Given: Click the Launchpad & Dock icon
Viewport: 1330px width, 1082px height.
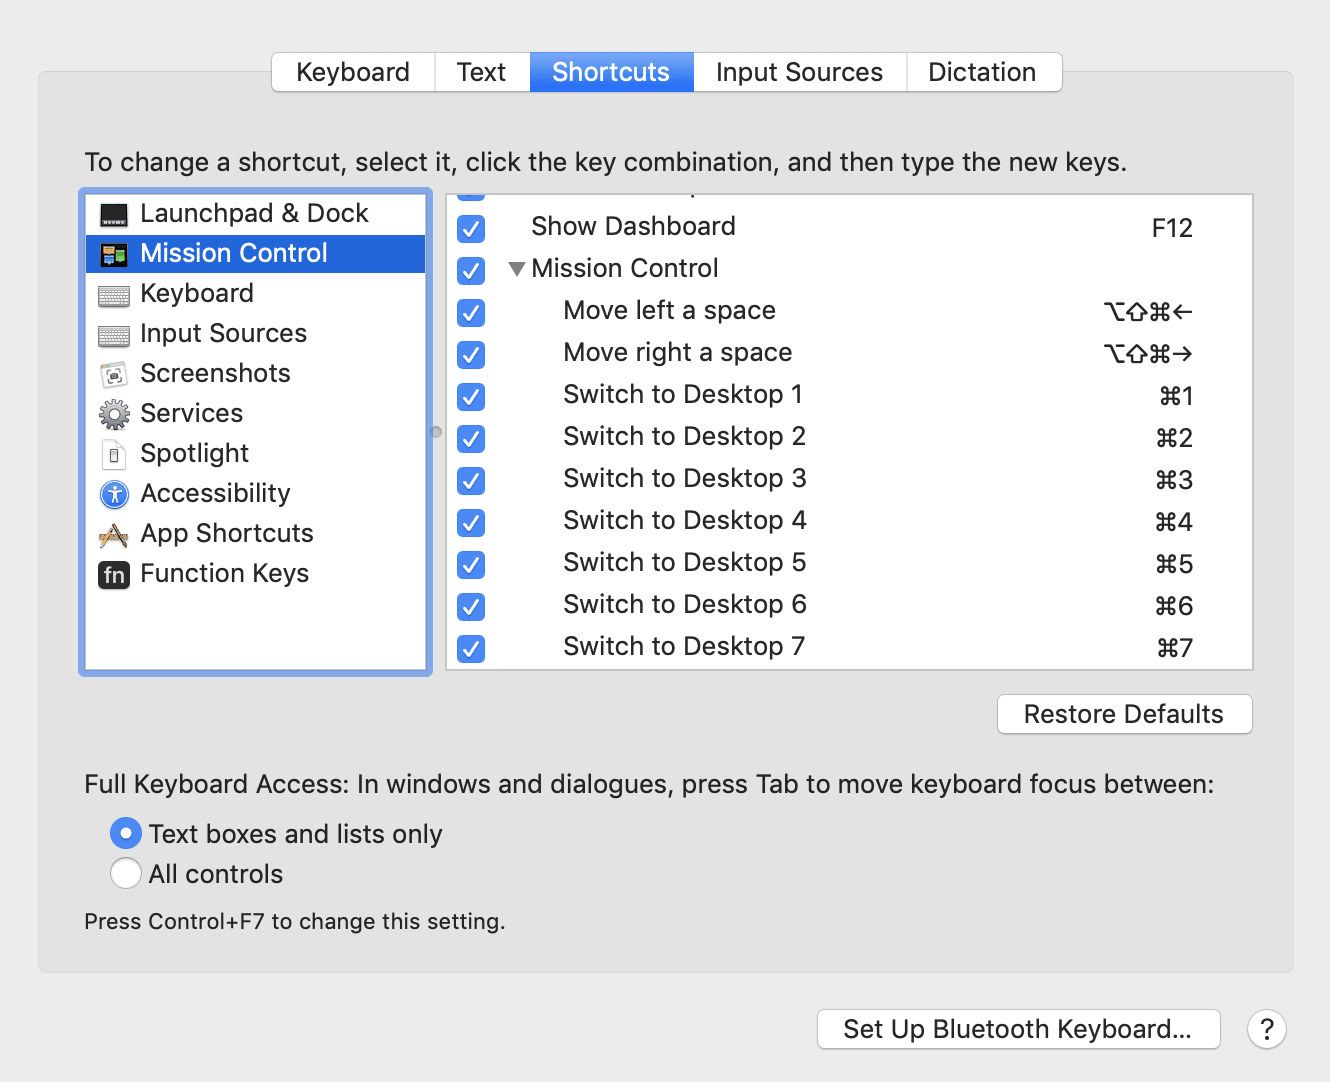Looking at the screenshot, I should click(x=114, y=214).
